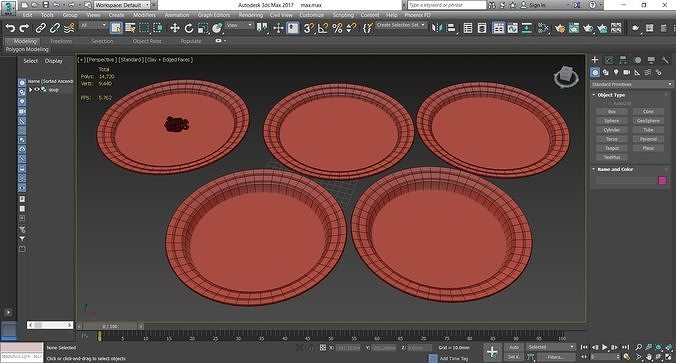Click the object color swatch
Screen dimensions: 676x363
pos(663,181)
